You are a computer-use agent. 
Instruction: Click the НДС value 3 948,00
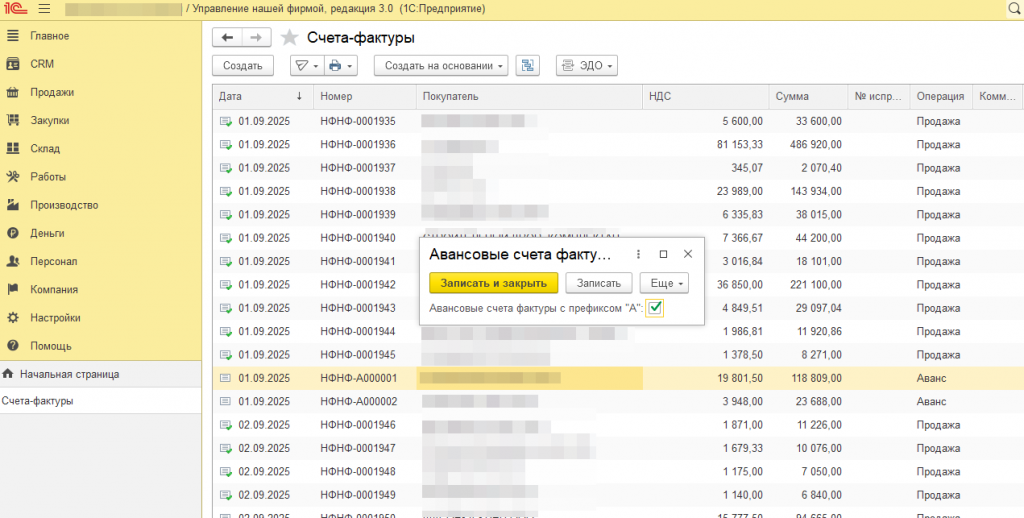tap(743, 402)
